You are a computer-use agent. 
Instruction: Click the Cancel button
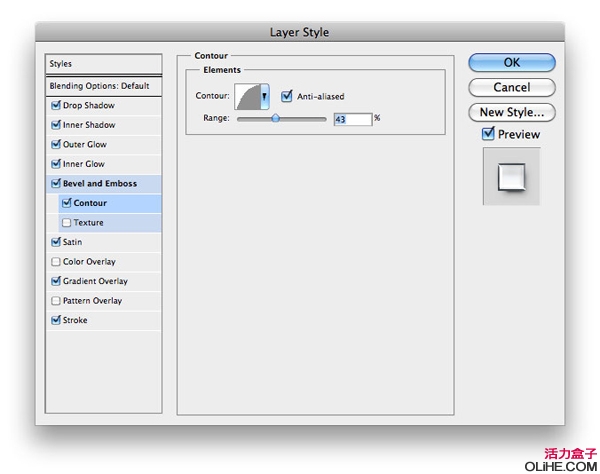(512, 87)
